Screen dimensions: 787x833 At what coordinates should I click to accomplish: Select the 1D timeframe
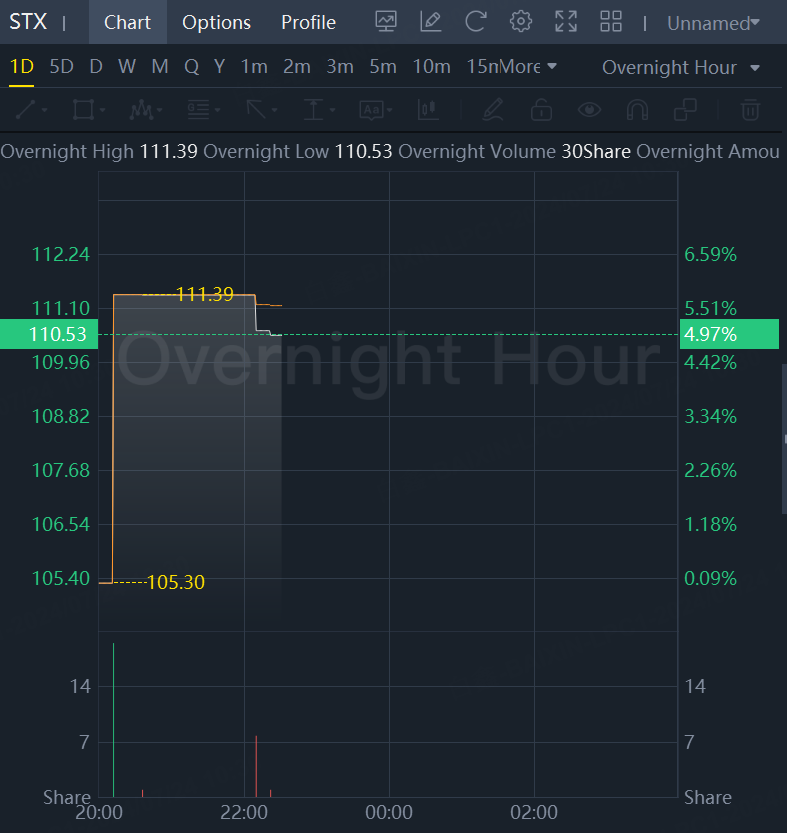(22, 66)
